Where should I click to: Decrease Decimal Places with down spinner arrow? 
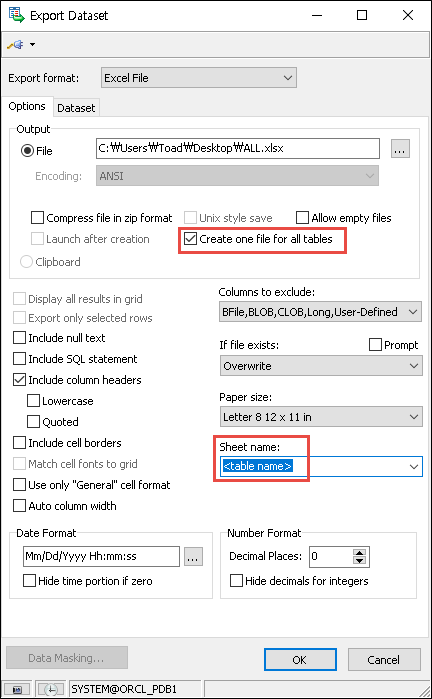(359, 561)
